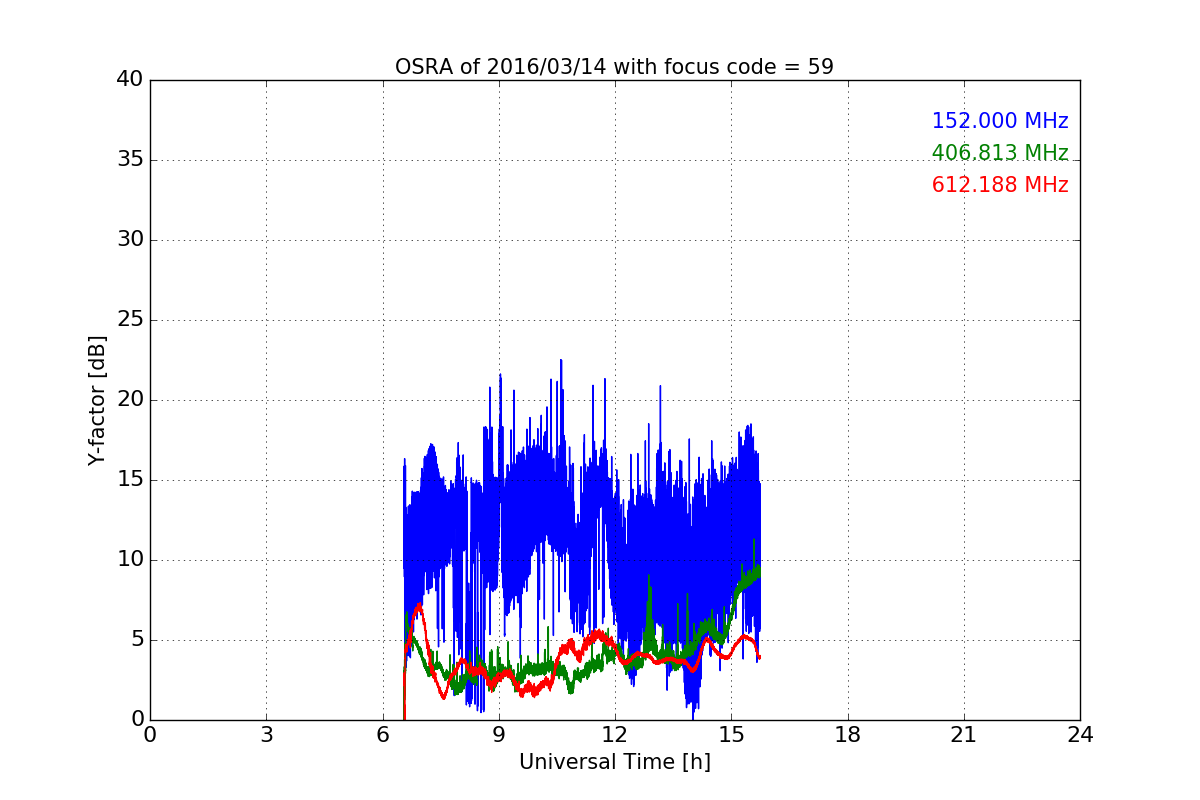Click the x-axis tick label 6
This screenshot has width=1200, height=800.
click(x=382, y=735)
